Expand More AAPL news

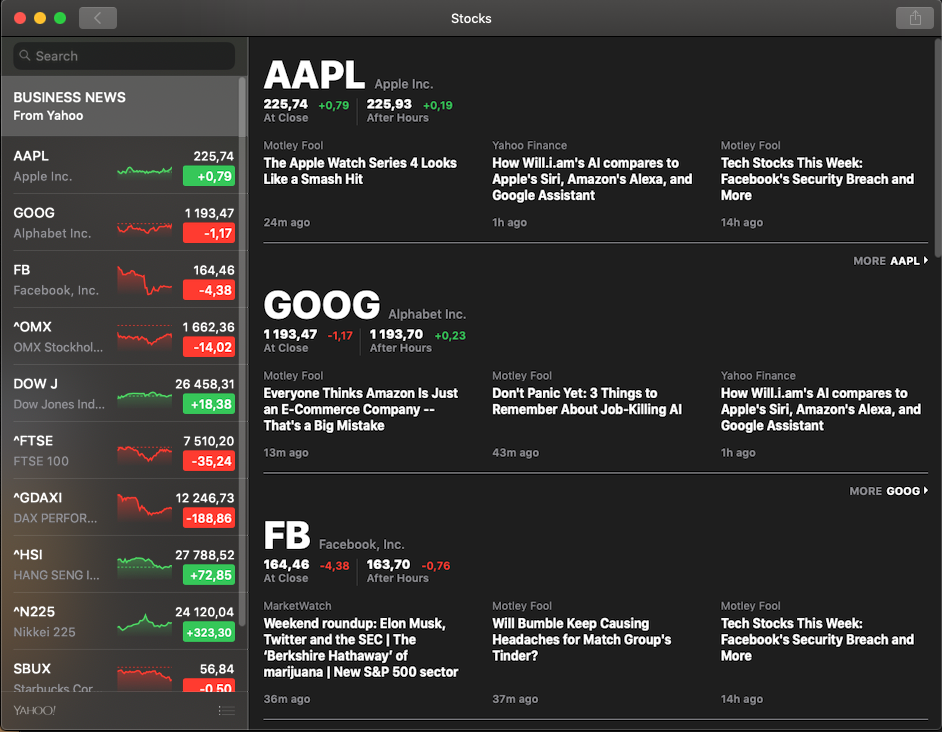coord(890,261)
